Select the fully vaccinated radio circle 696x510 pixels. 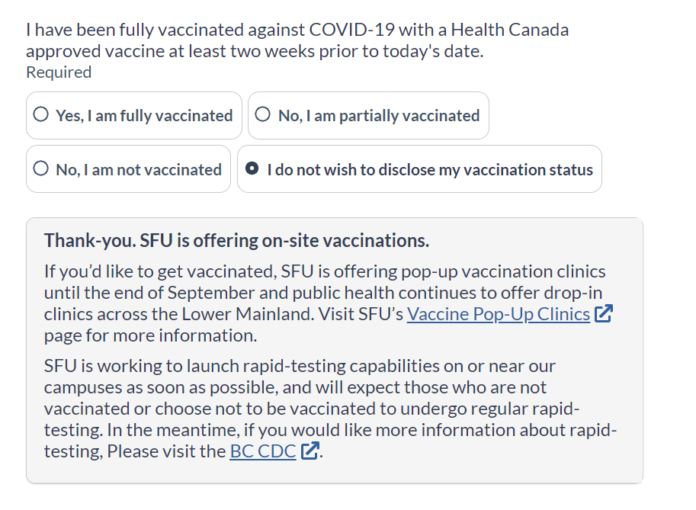tap(41, 115)
